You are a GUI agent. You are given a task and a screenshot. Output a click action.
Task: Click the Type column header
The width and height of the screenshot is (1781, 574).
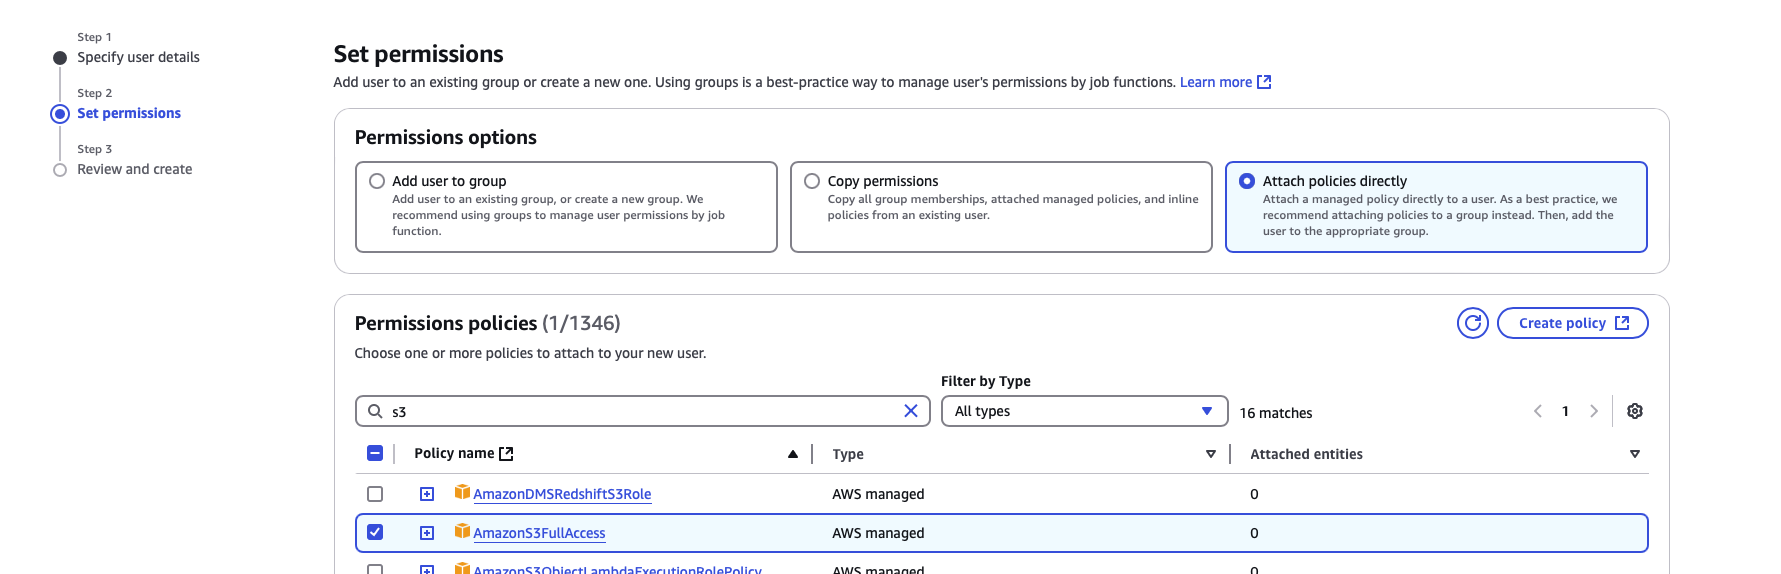tap(848, 454)
